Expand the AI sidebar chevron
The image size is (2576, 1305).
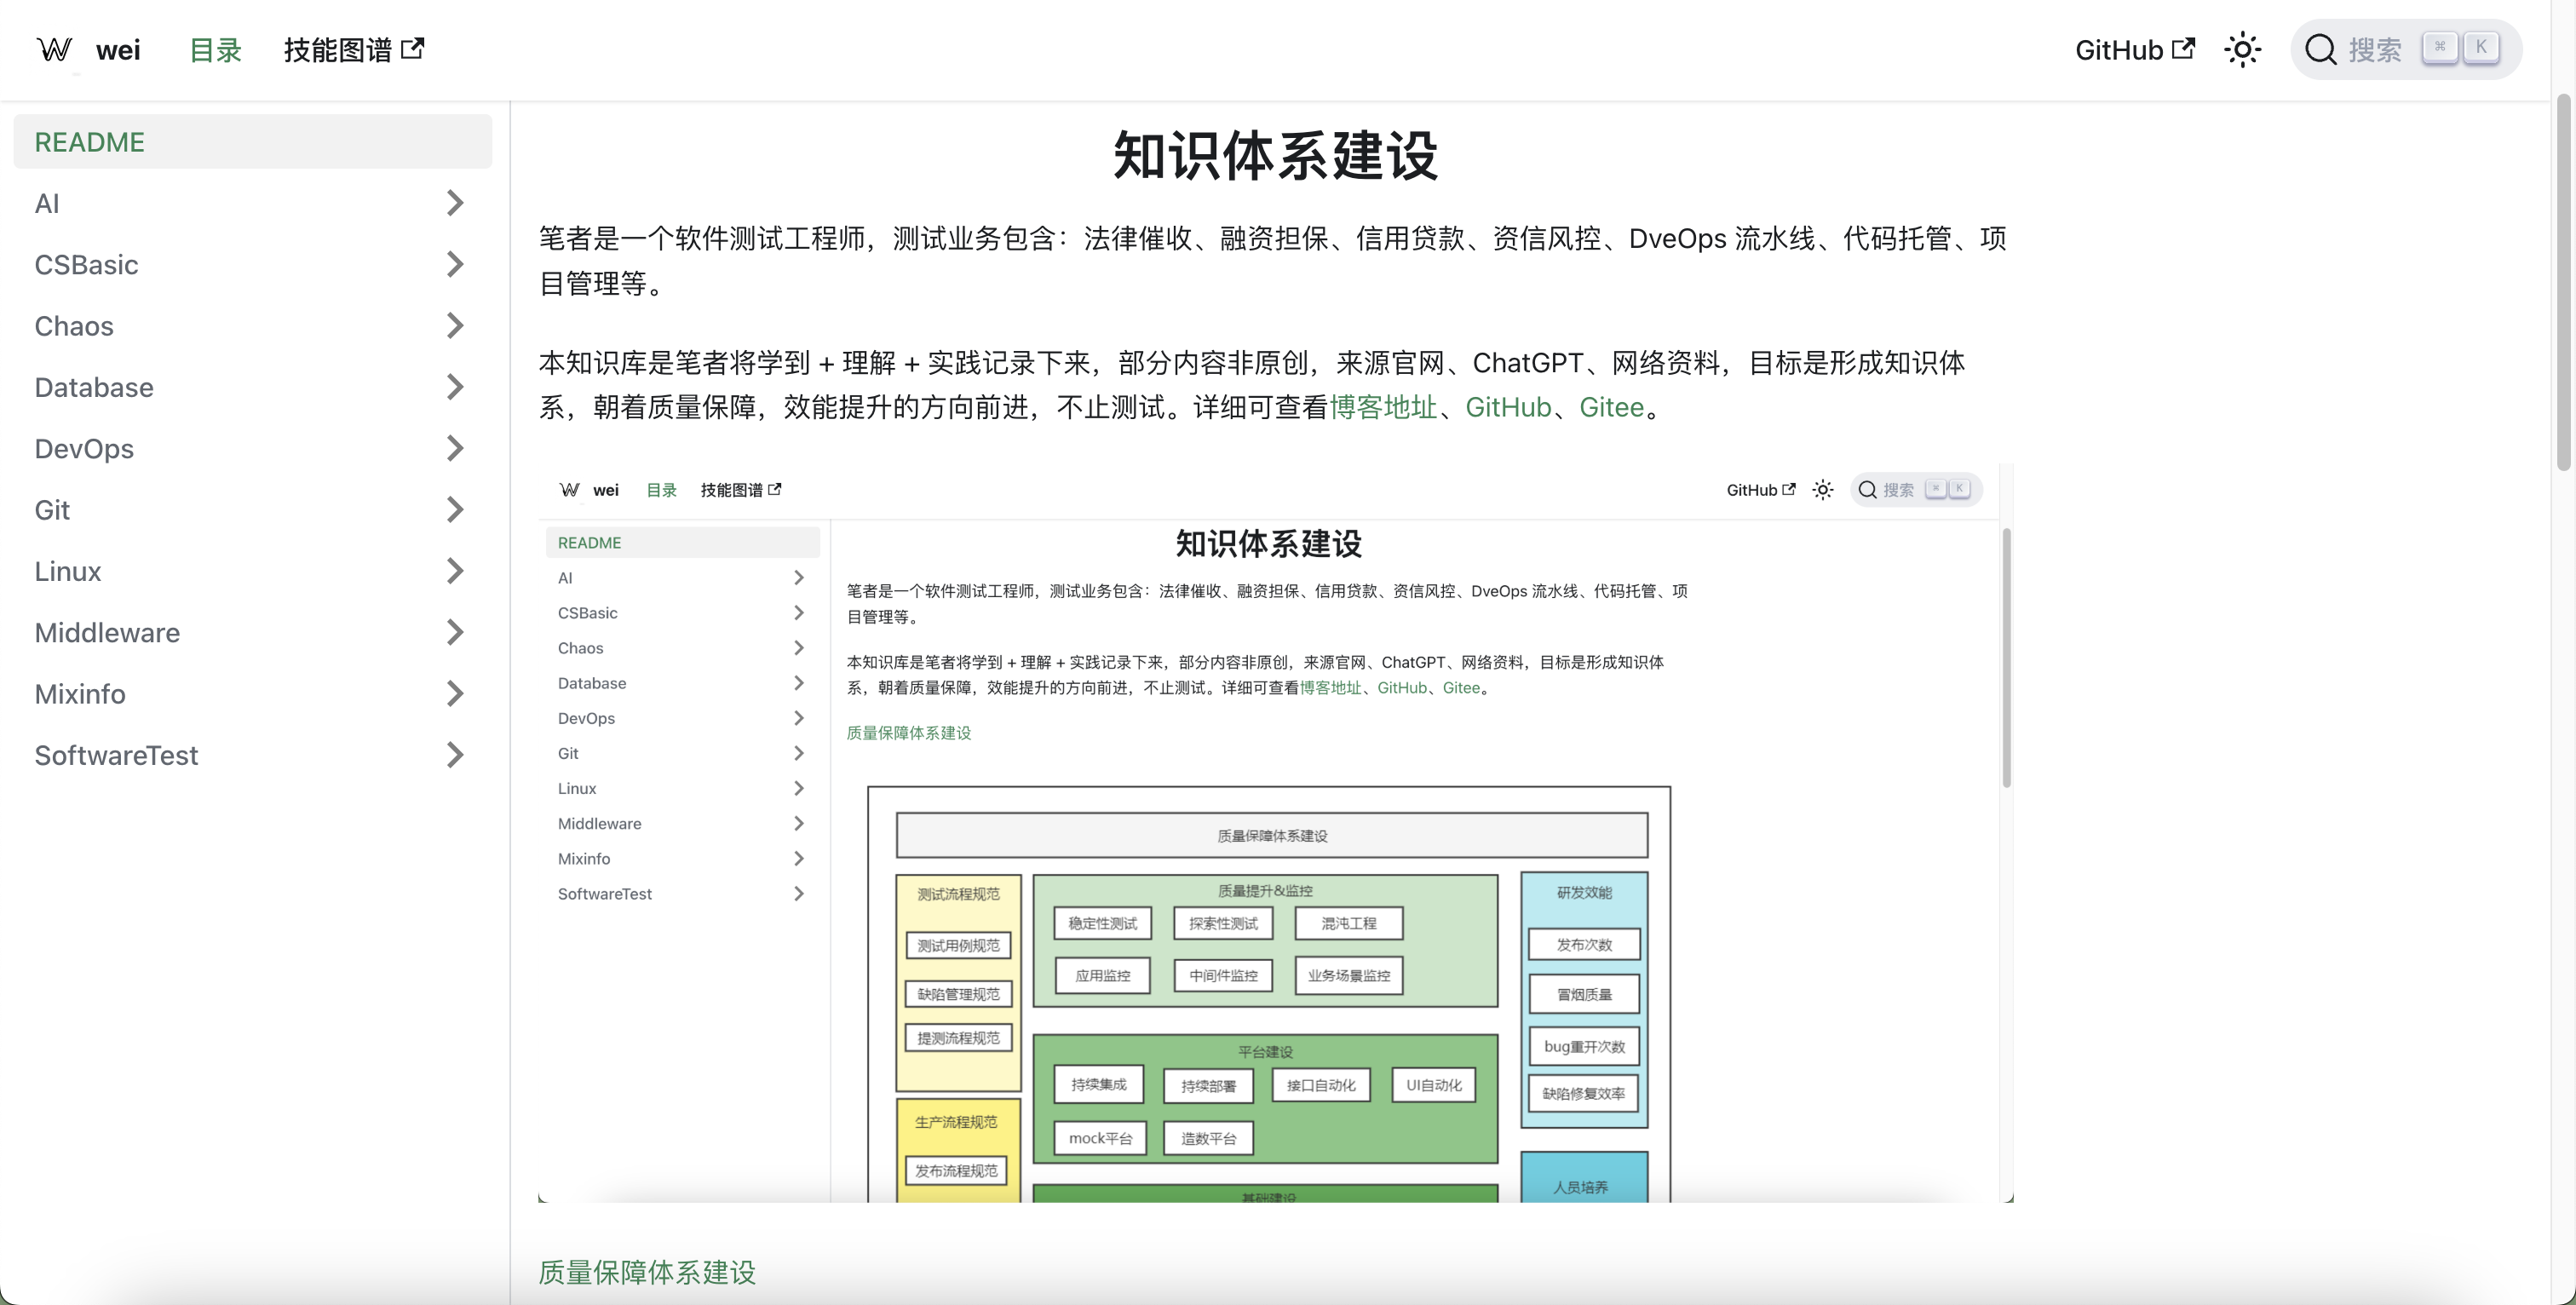pos(455,203)
